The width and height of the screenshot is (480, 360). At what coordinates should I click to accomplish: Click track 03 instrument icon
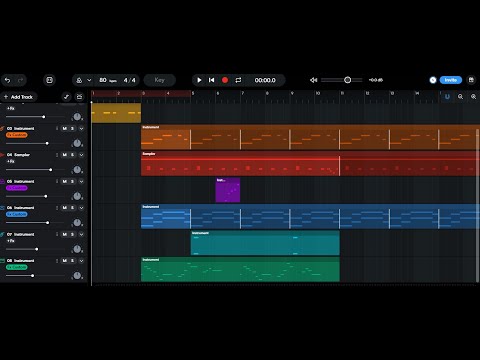coord(2,128)
